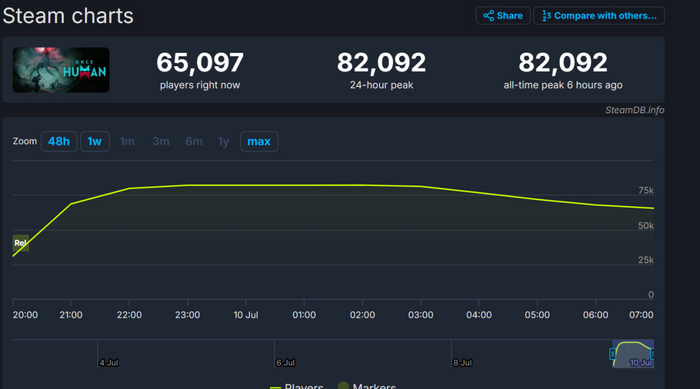Viewport: 700px width, 389px height.
Task: Set zoom range to 1w
Action: click(x=95, y=142)
